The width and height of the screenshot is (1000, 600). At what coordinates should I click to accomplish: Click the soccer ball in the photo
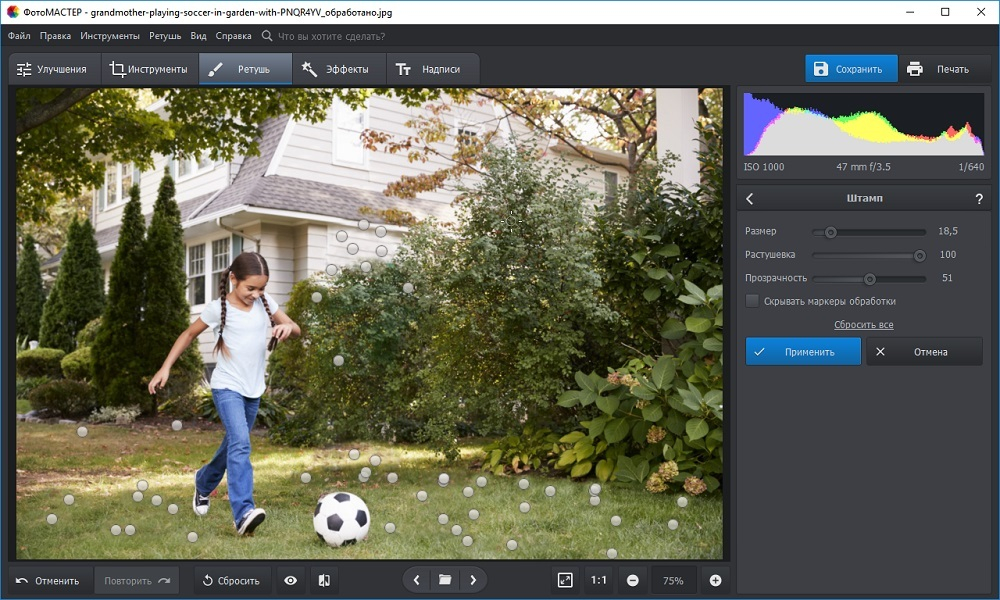coord(342,519)
